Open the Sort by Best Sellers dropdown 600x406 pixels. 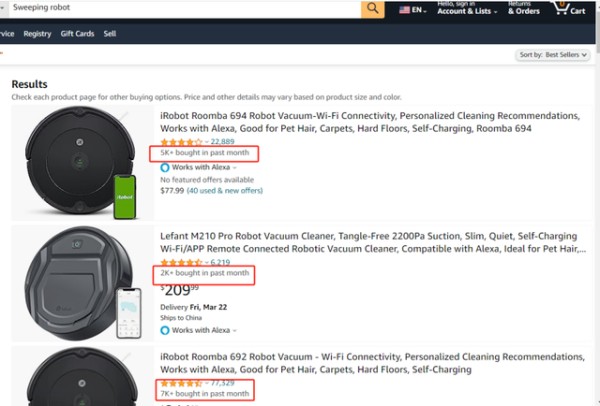(553, 55)
